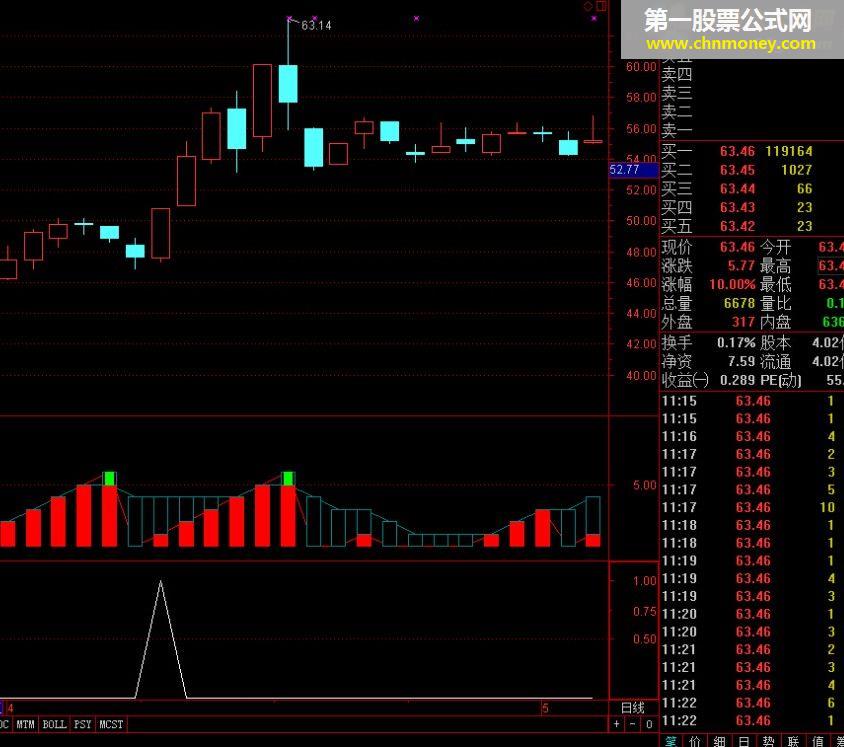Click the 换手 value 0.17%
The width and height of the screenshot is (844, 747).
point(736,343)
